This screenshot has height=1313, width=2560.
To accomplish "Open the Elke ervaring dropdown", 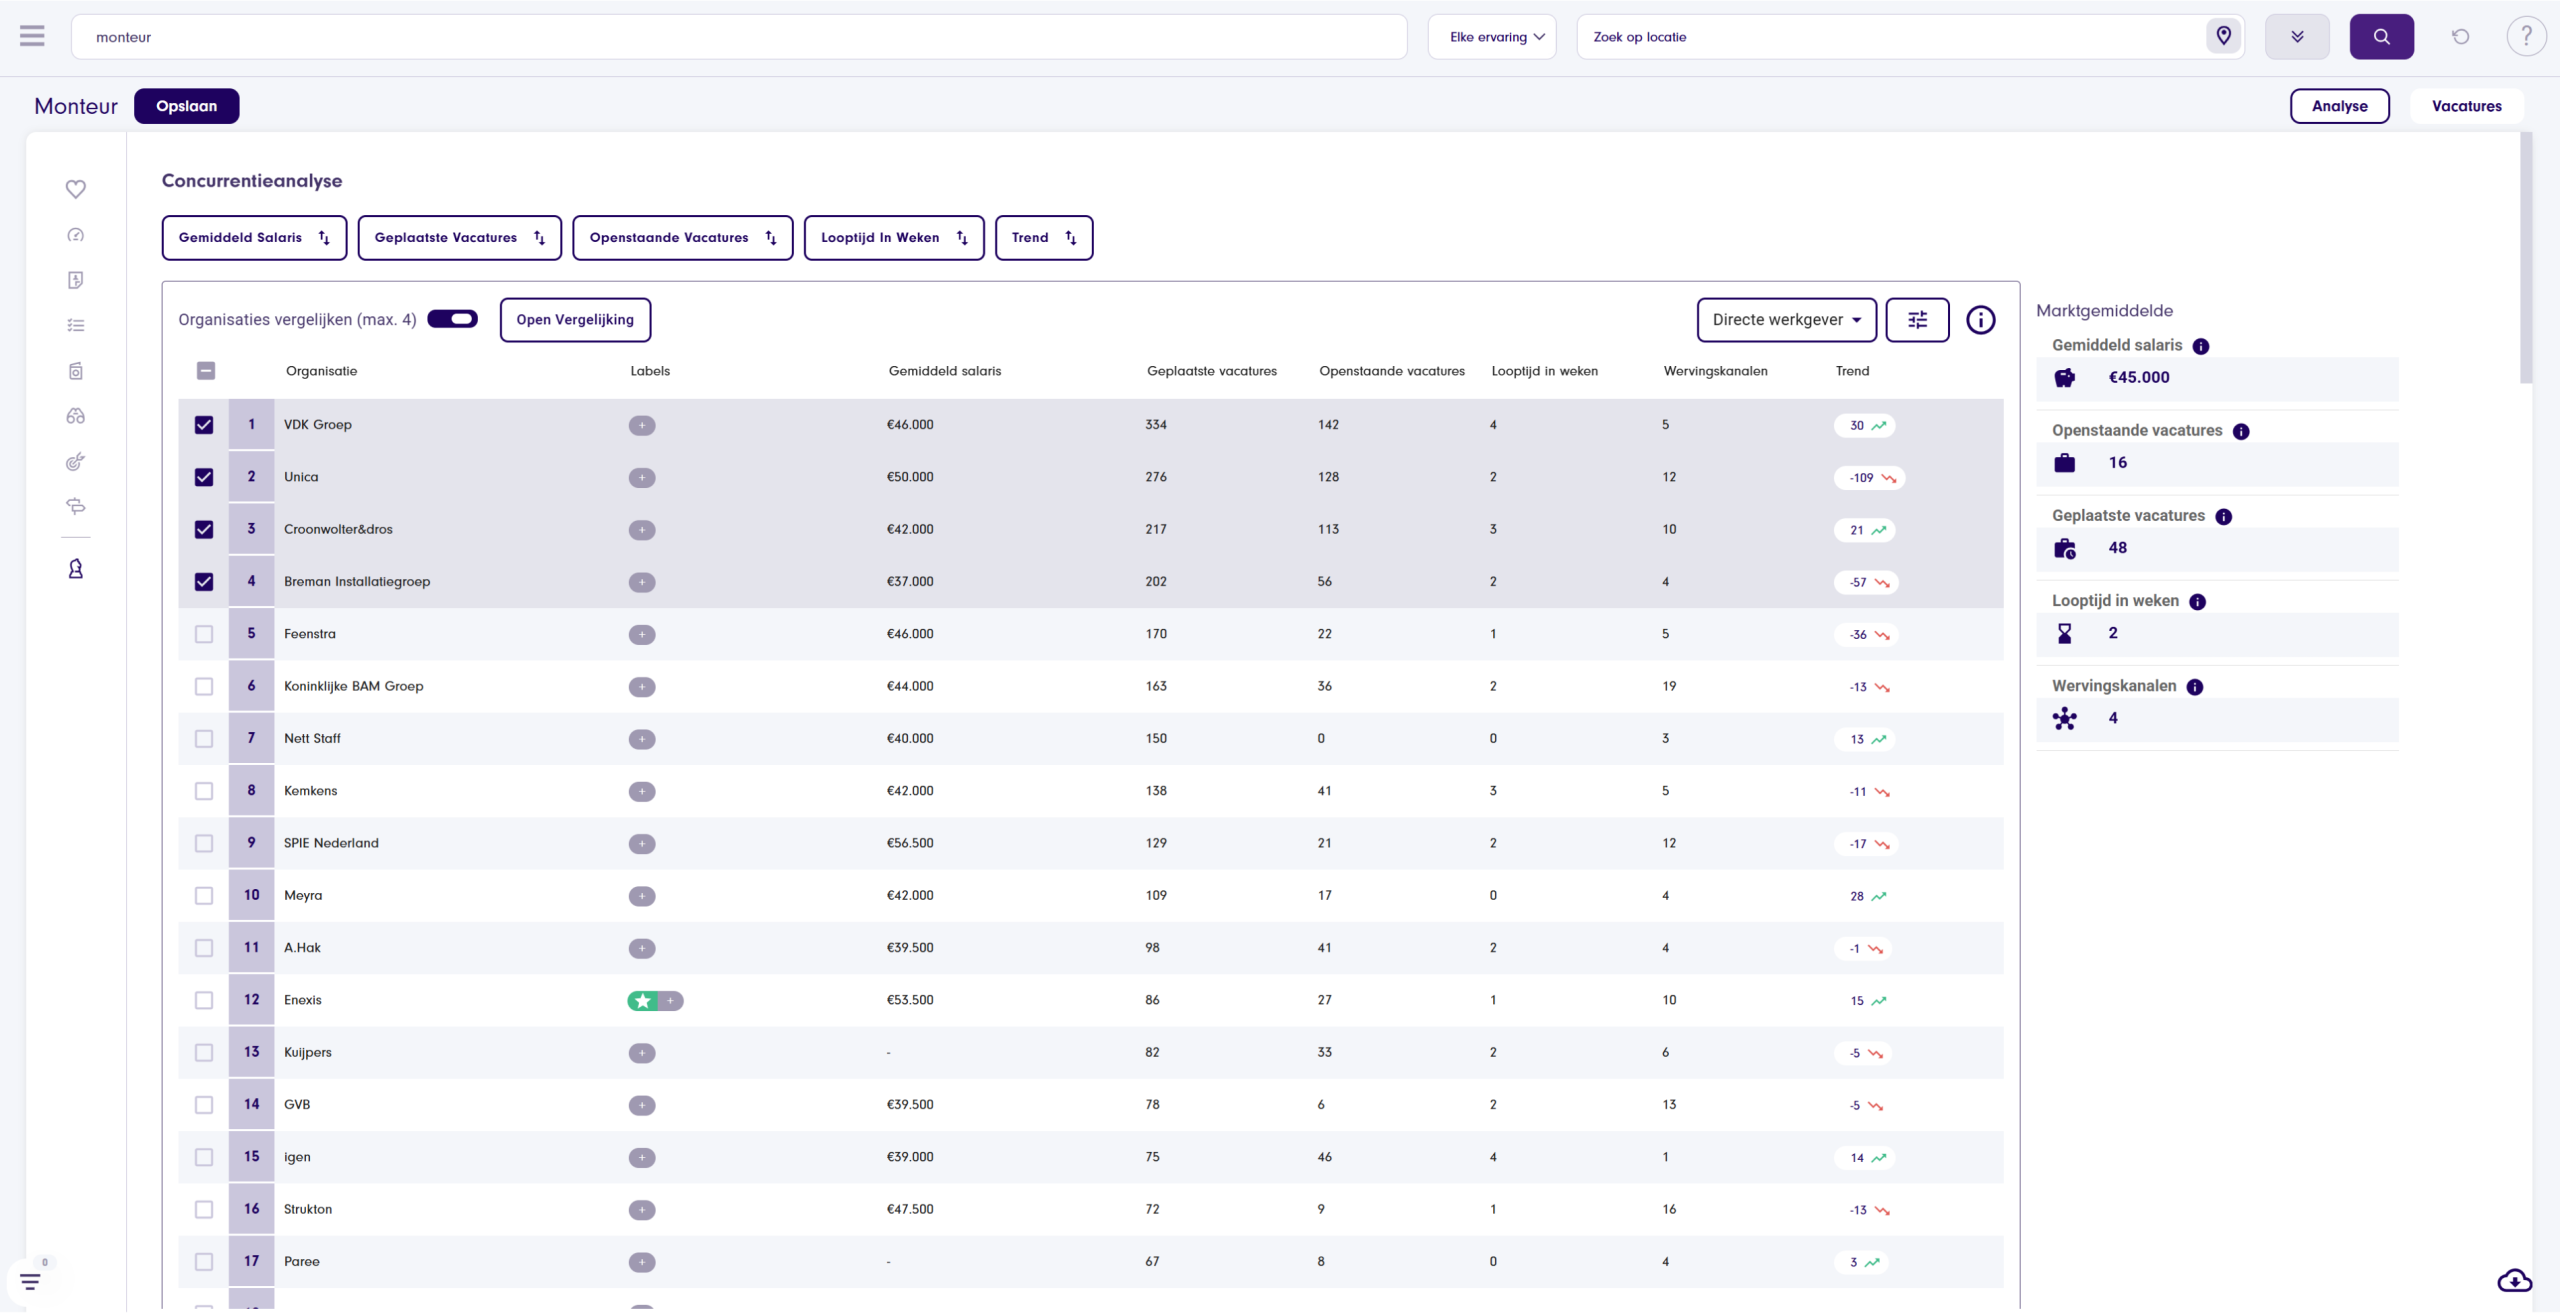I will tap(1492, 37).
